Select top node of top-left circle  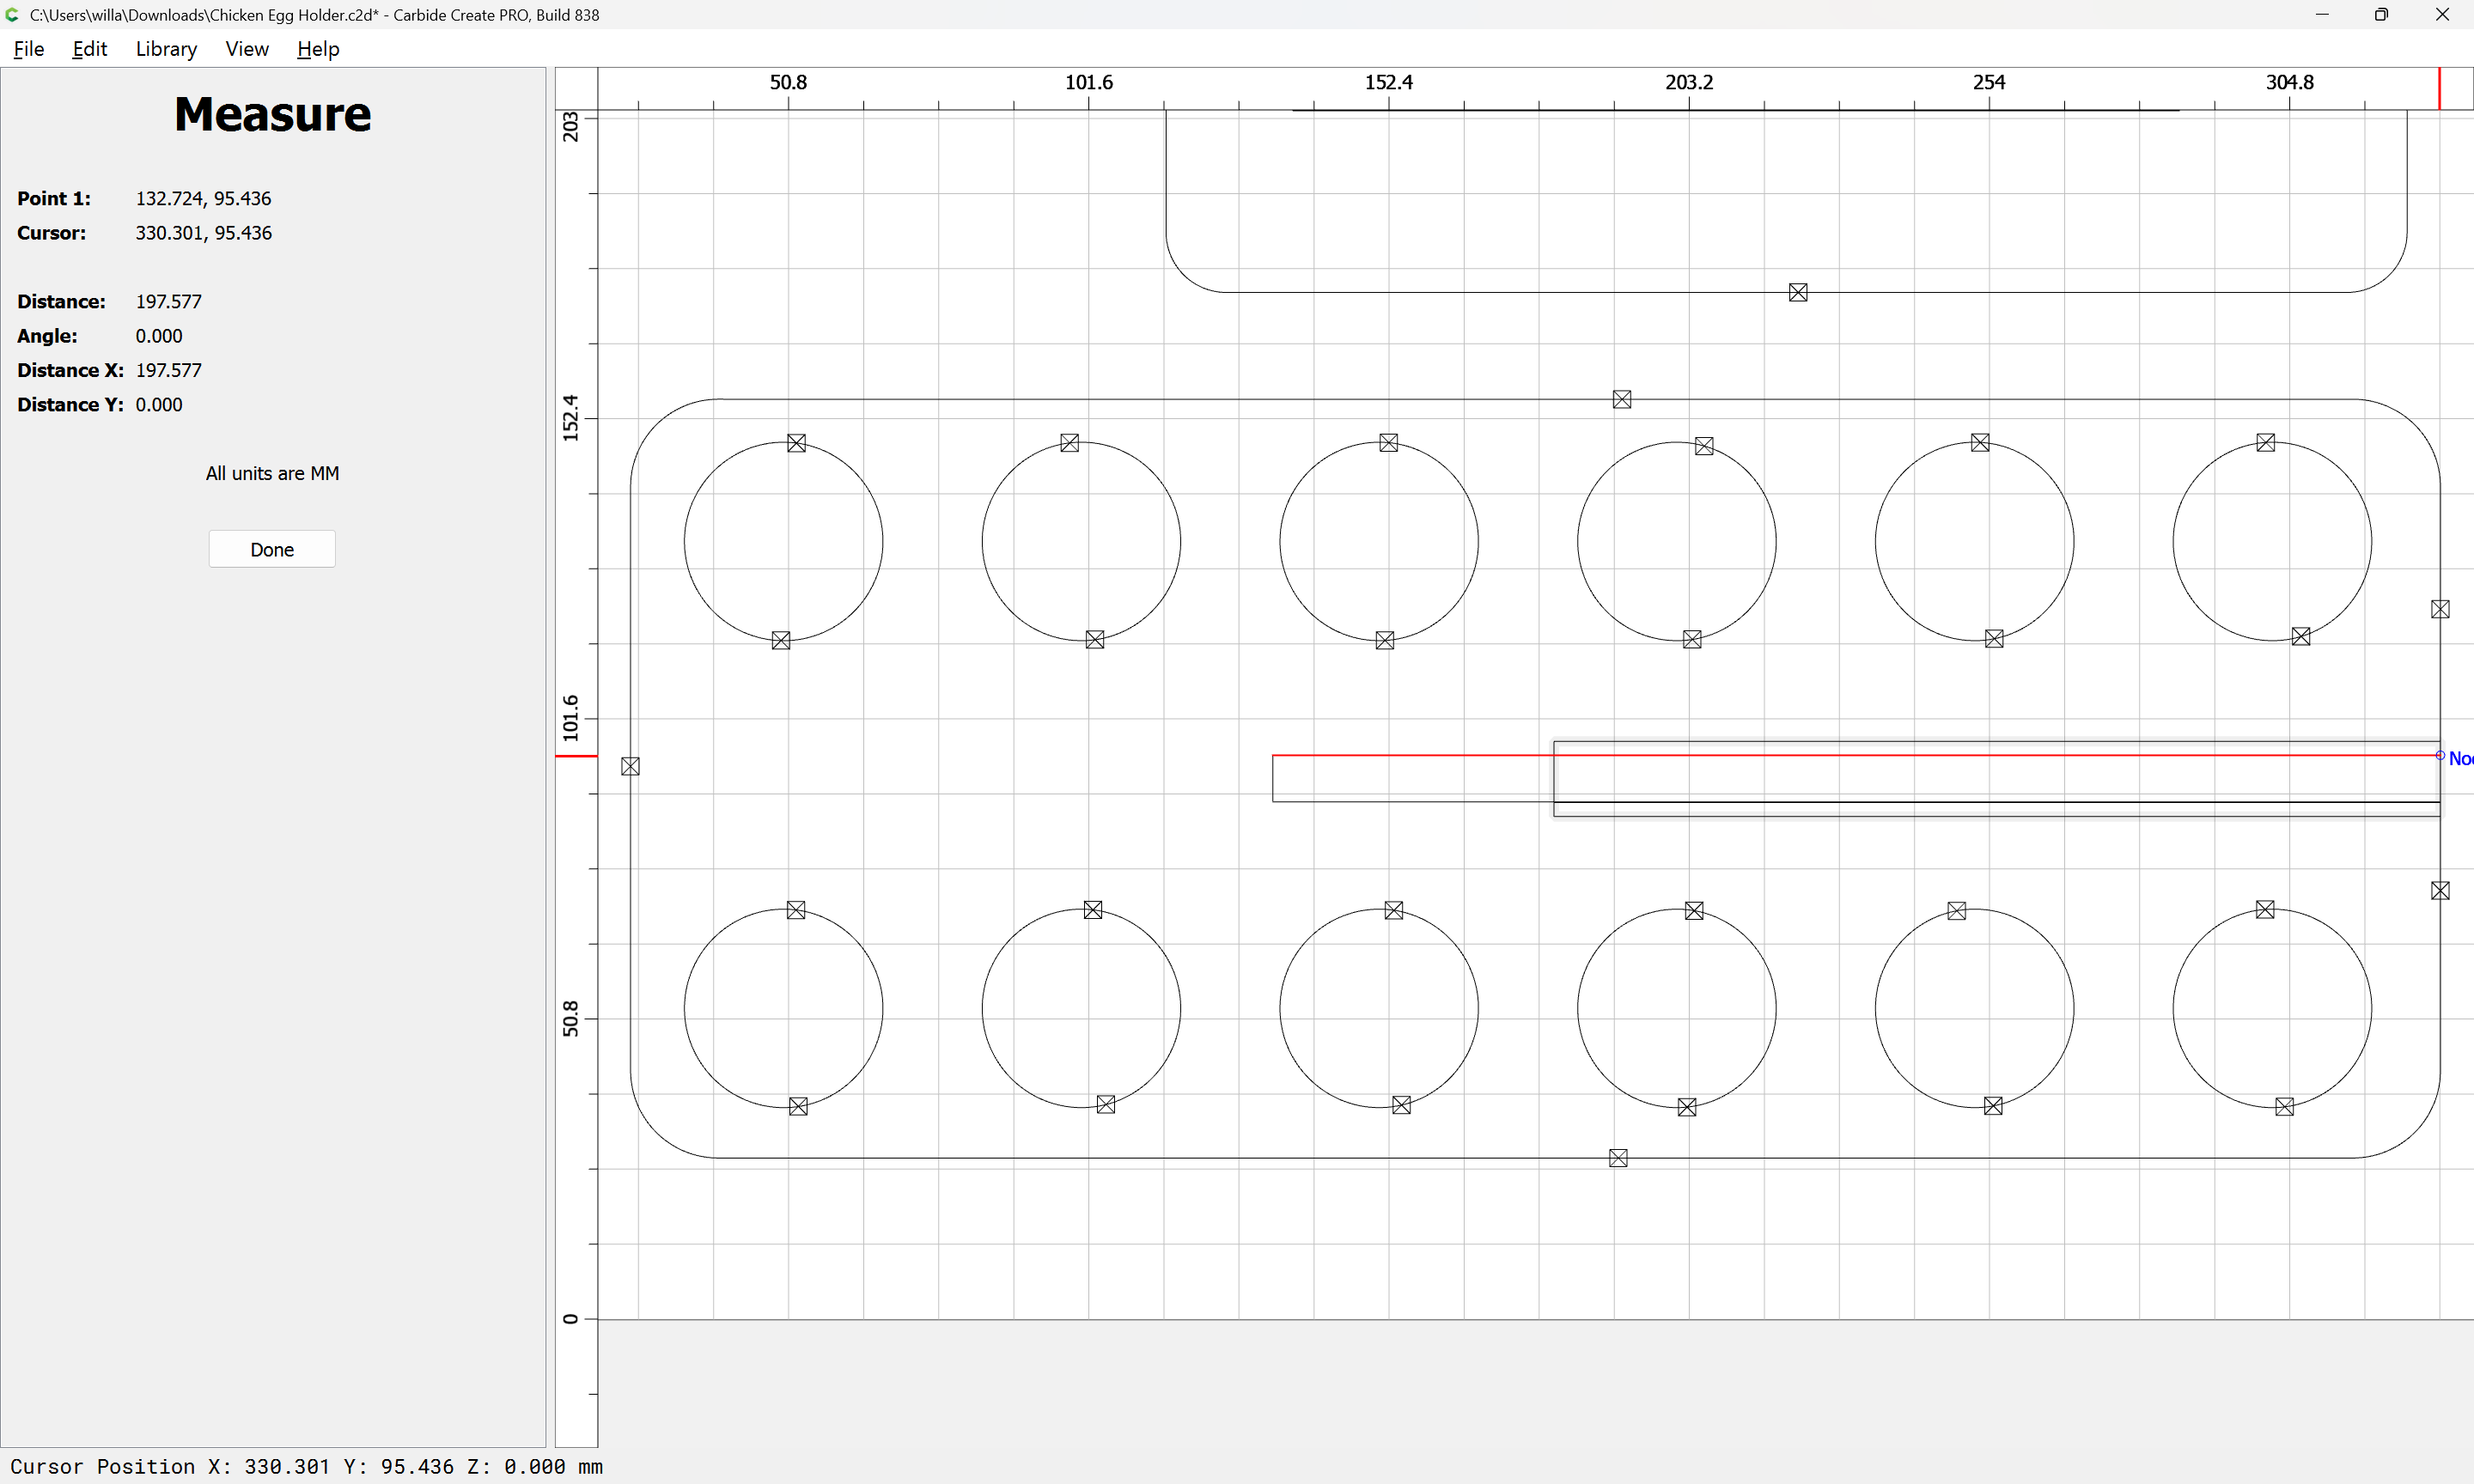[x=796, y=443]
